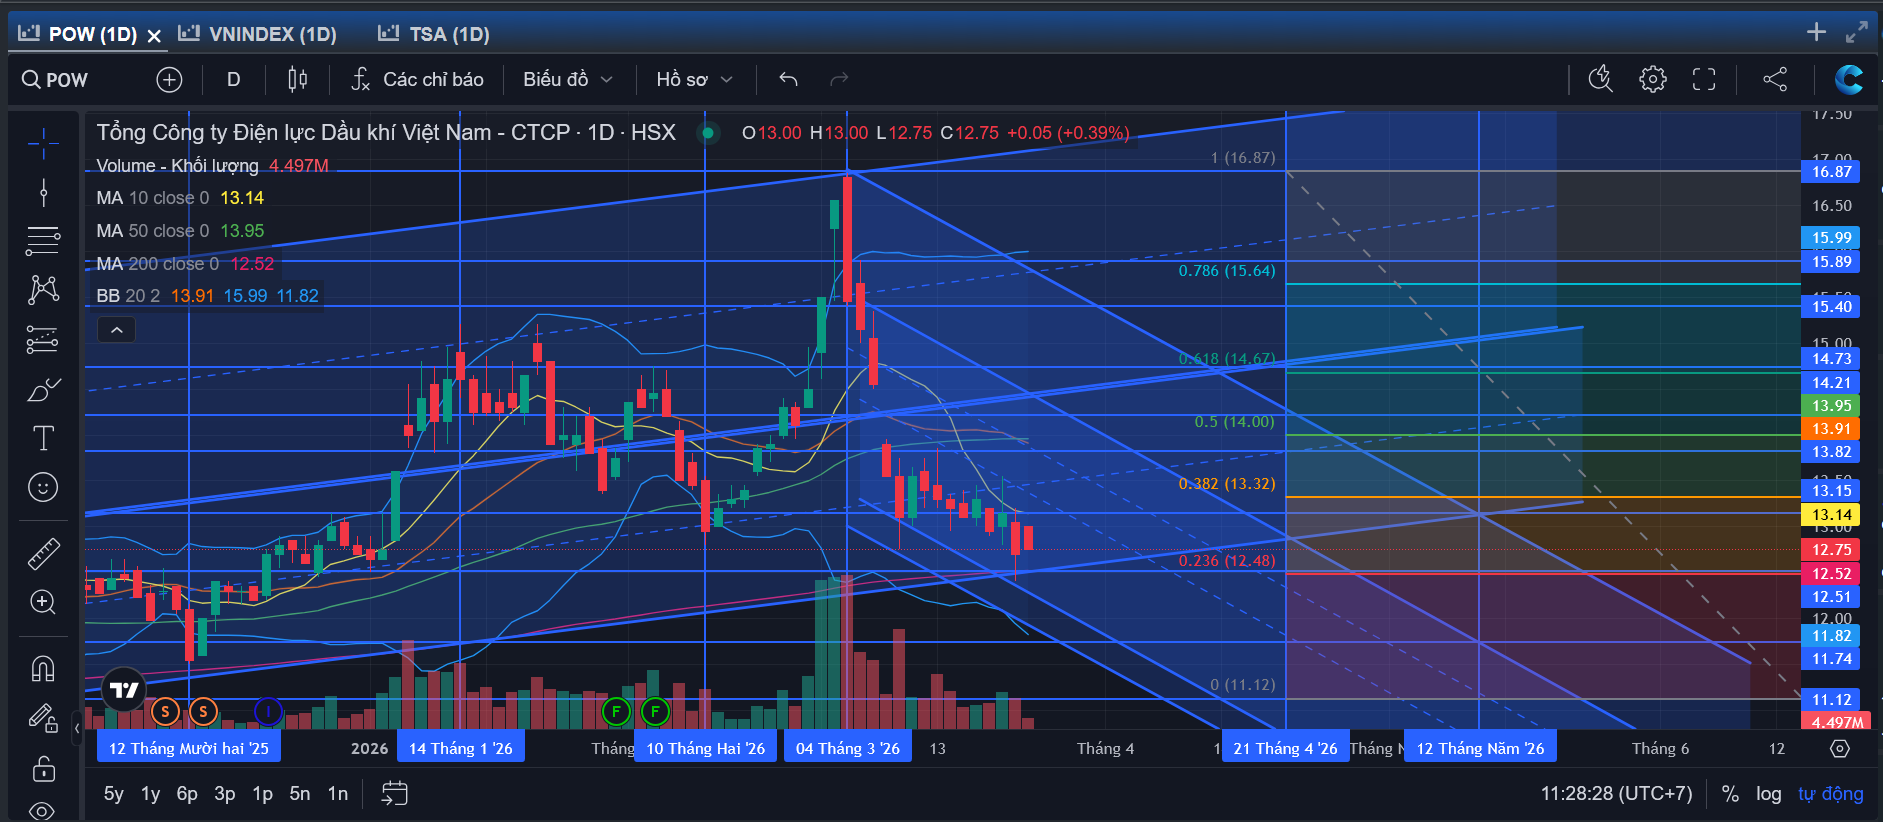Undo the last action
Viewport: 1883px width, 822px height.
[x=789, y=79]
